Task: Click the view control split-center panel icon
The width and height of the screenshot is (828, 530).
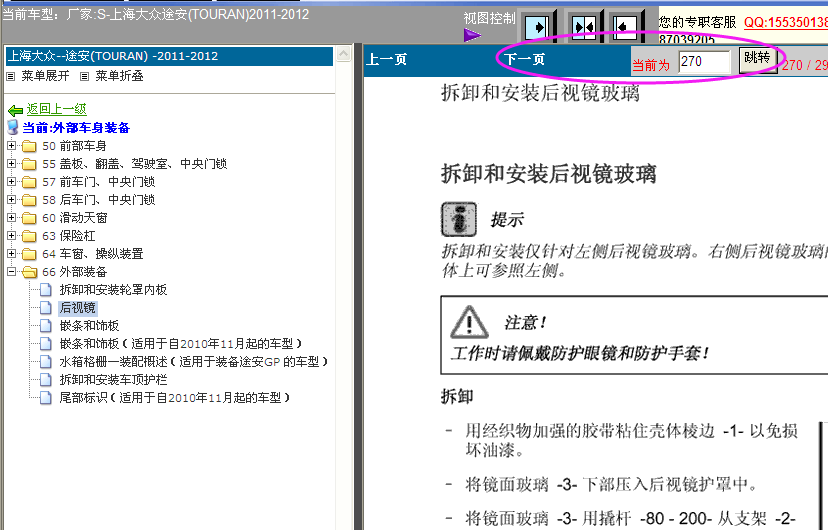Action: pyautogui.click(x=583, y=26)
